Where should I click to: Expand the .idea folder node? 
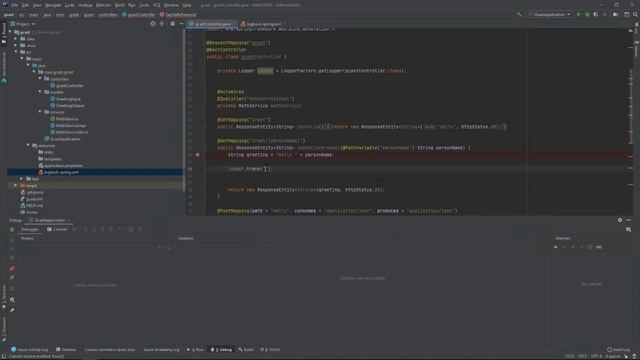[x=16, y=39]
